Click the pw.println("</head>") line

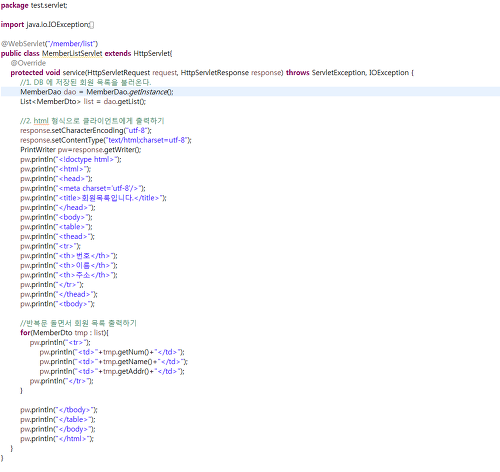click(x=58, y=208)
